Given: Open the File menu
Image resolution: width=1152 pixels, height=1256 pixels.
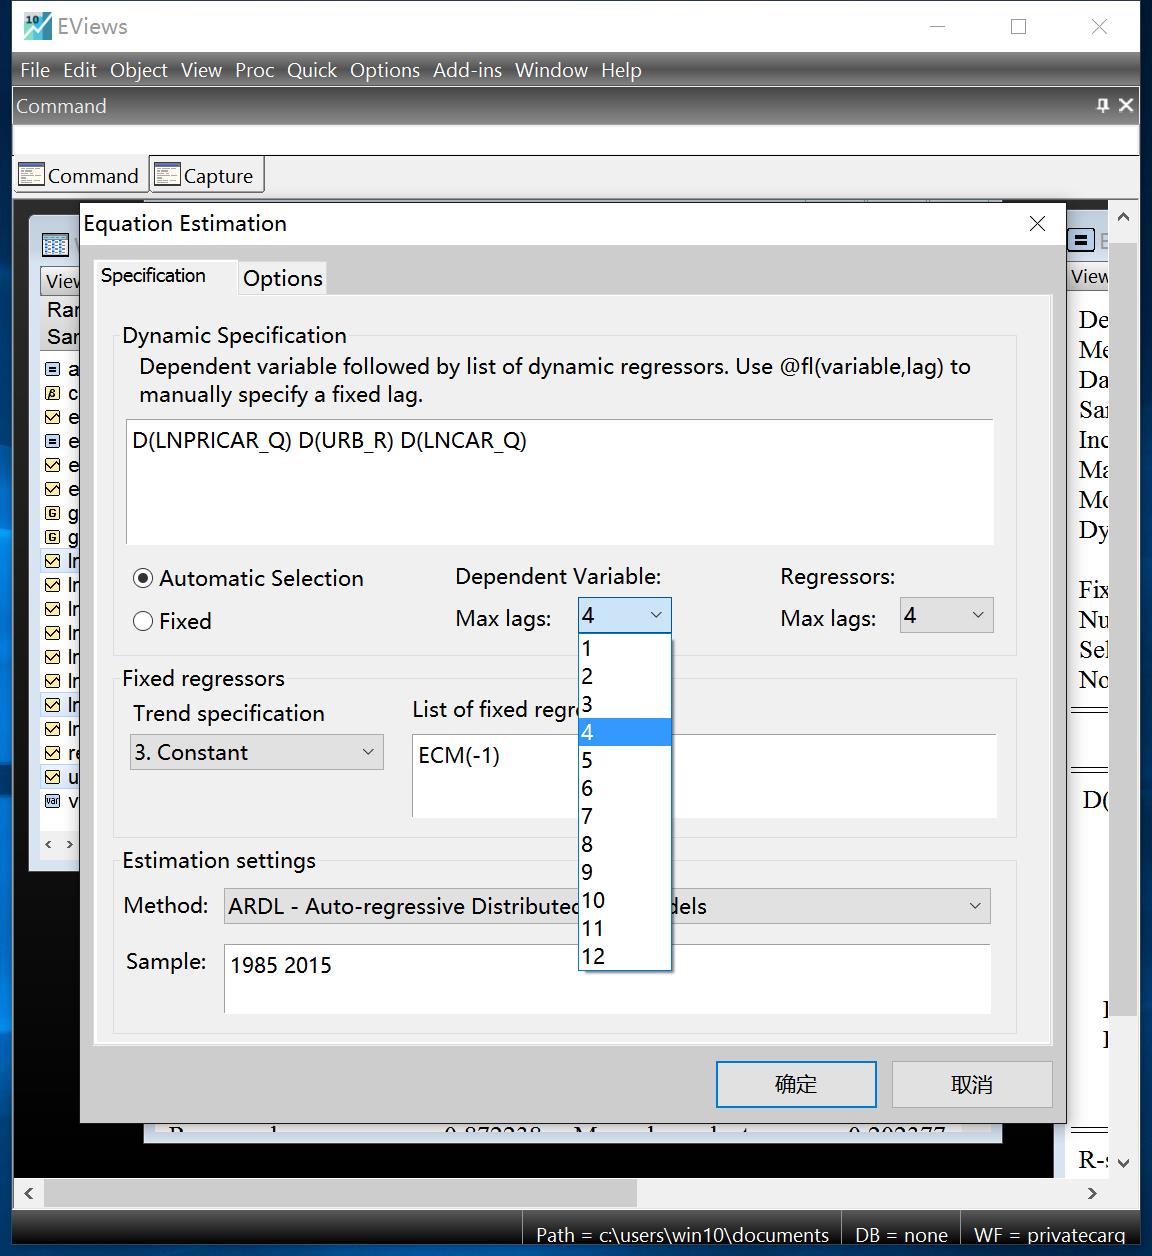Looking at the screenshot, I should click(35, 70).
